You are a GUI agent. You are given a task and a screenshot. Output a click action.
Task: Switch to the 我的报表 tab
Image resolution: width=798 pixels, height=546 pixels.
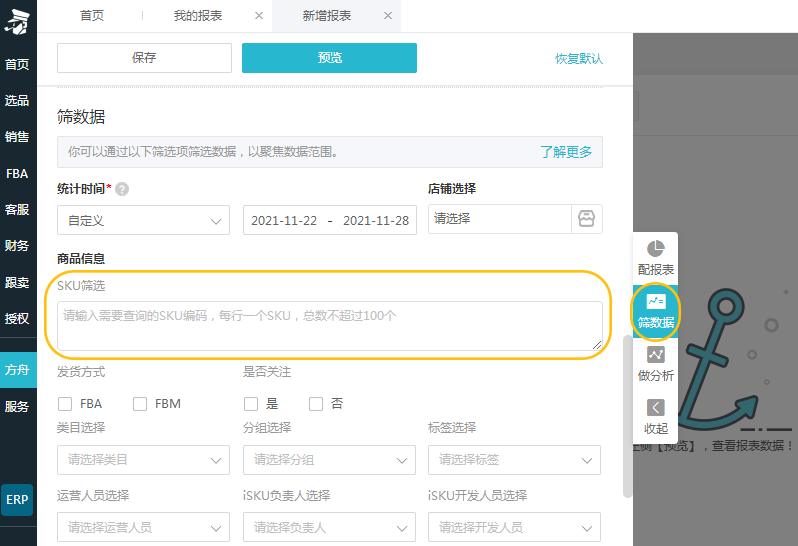coord(198,16)
